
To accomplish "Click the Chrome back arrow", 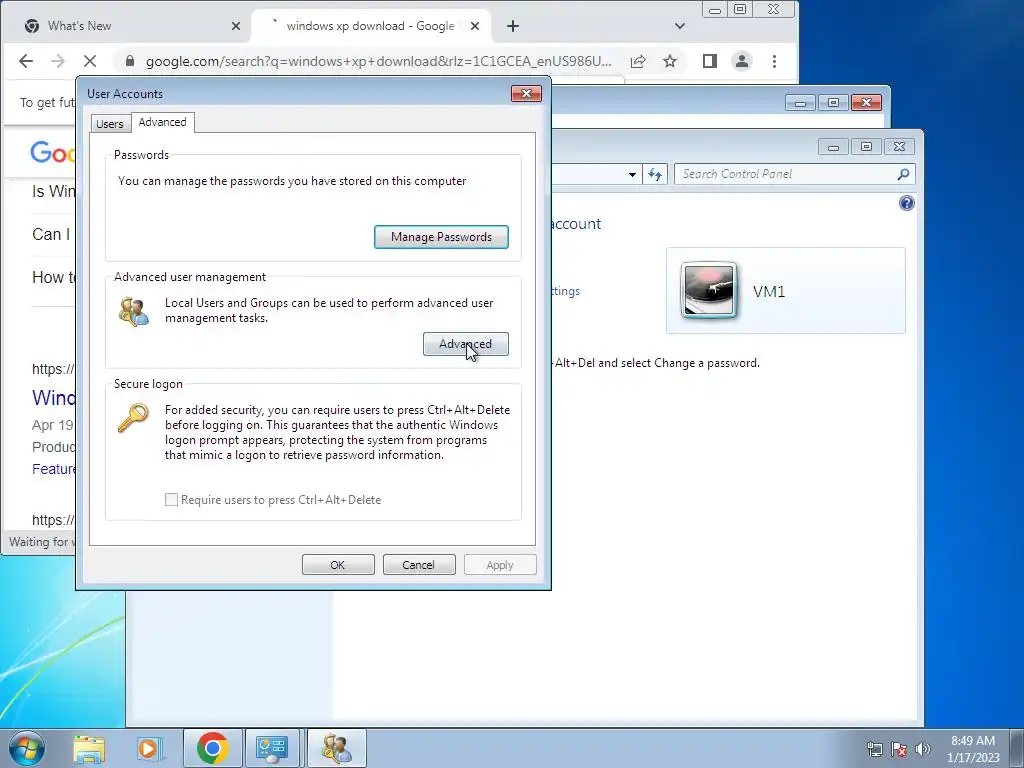I will 26,61.
